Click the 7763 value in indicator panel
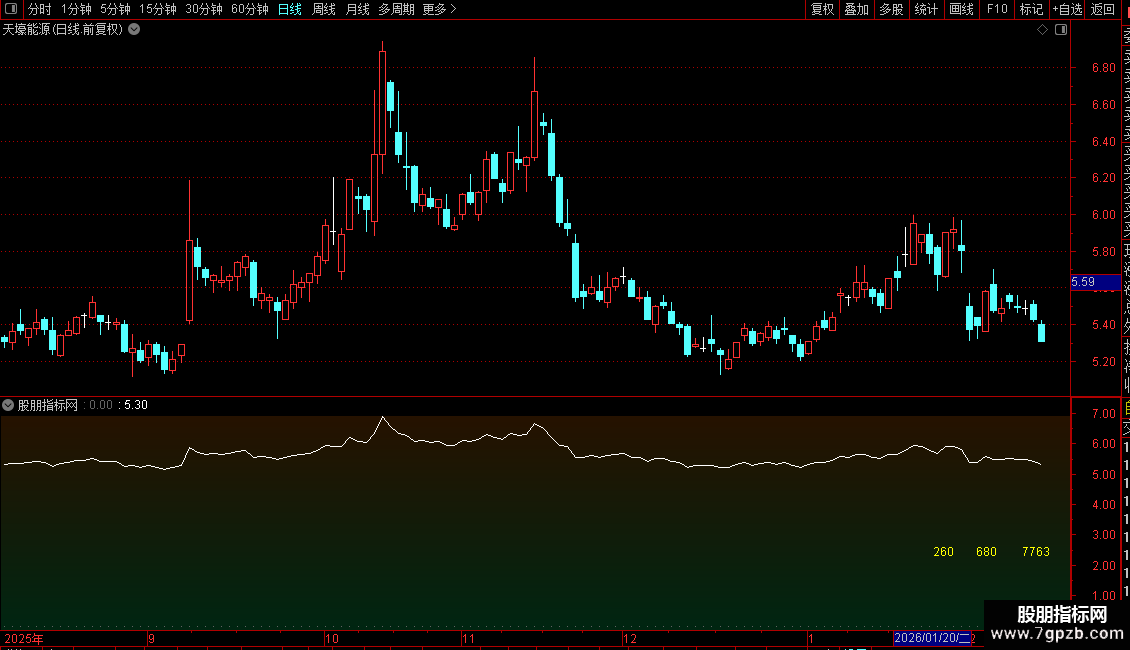The image size is (1130, 650). coord(1036,552)
